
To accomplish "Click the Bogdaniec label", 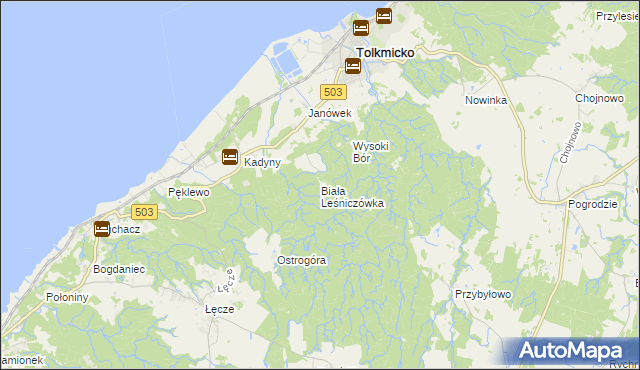I will click(x=119, y=269).
